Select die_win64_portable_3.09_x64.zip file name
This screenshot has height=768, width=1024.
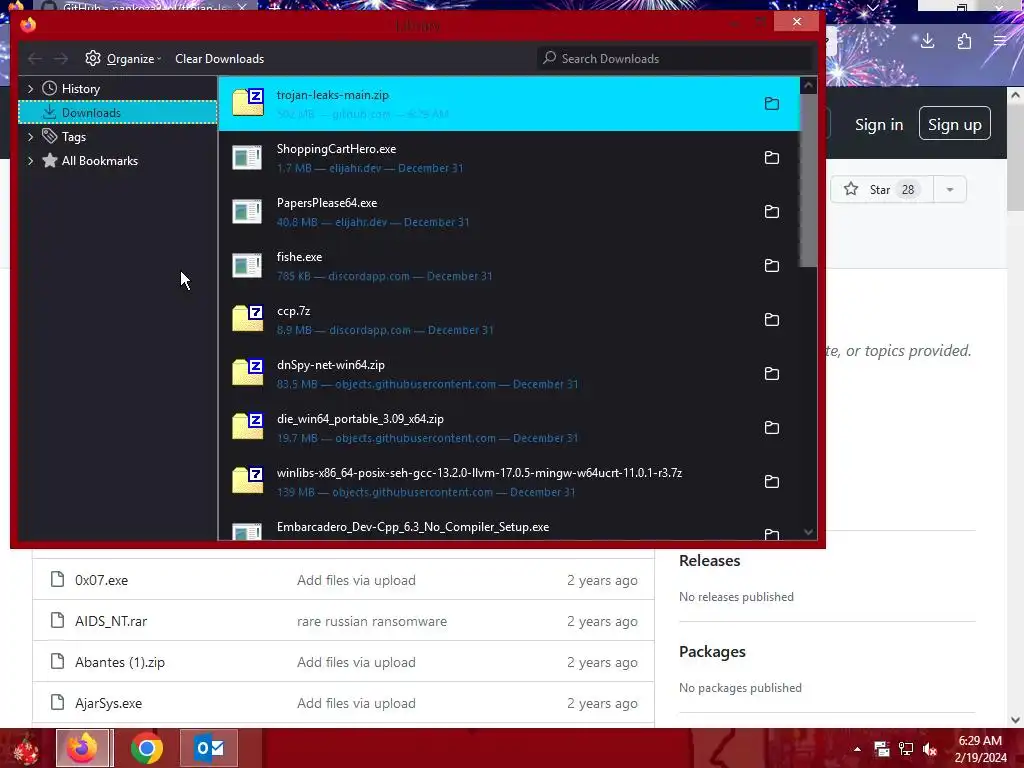(360, 419)
